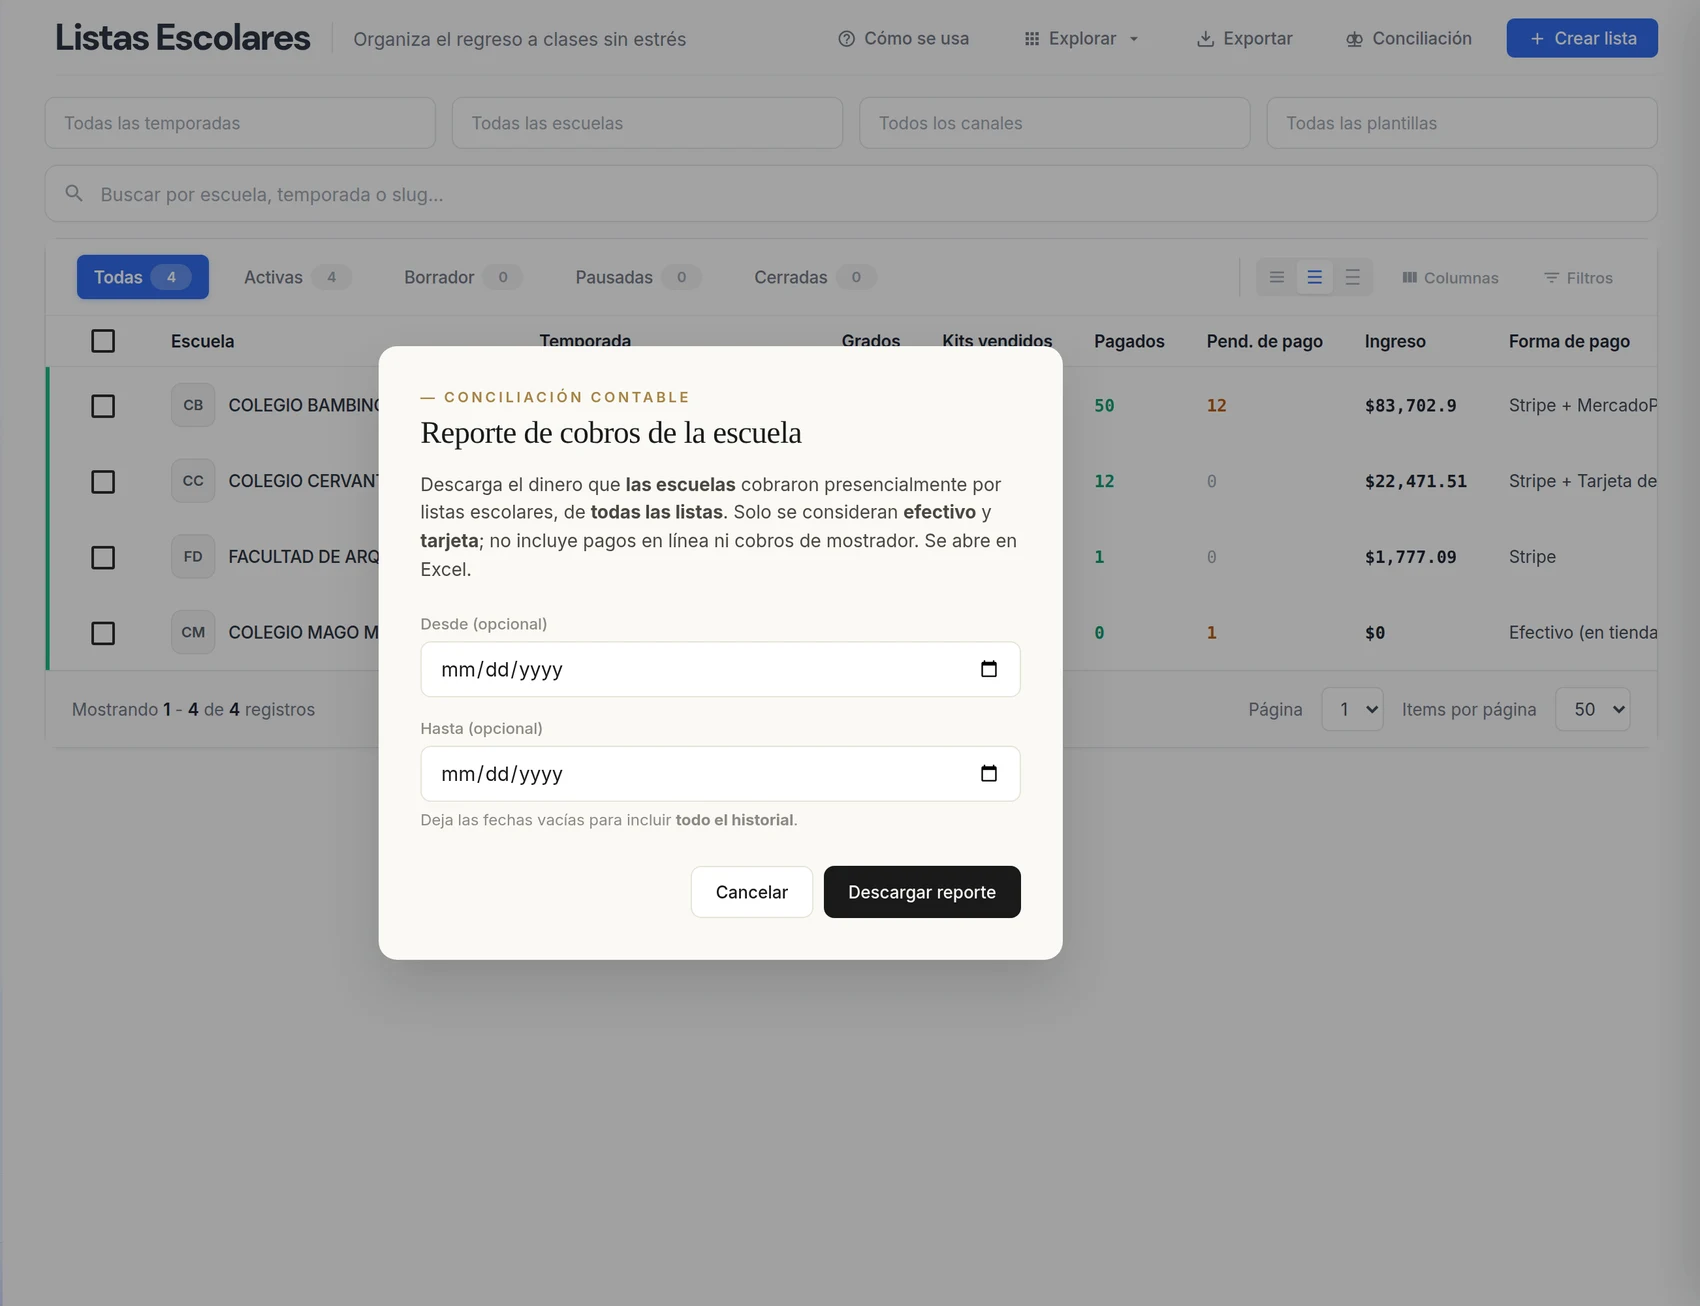Screen dimensions: 1700x1306
Task: Switch to the Pausadas tab
Action: point(638,277)
